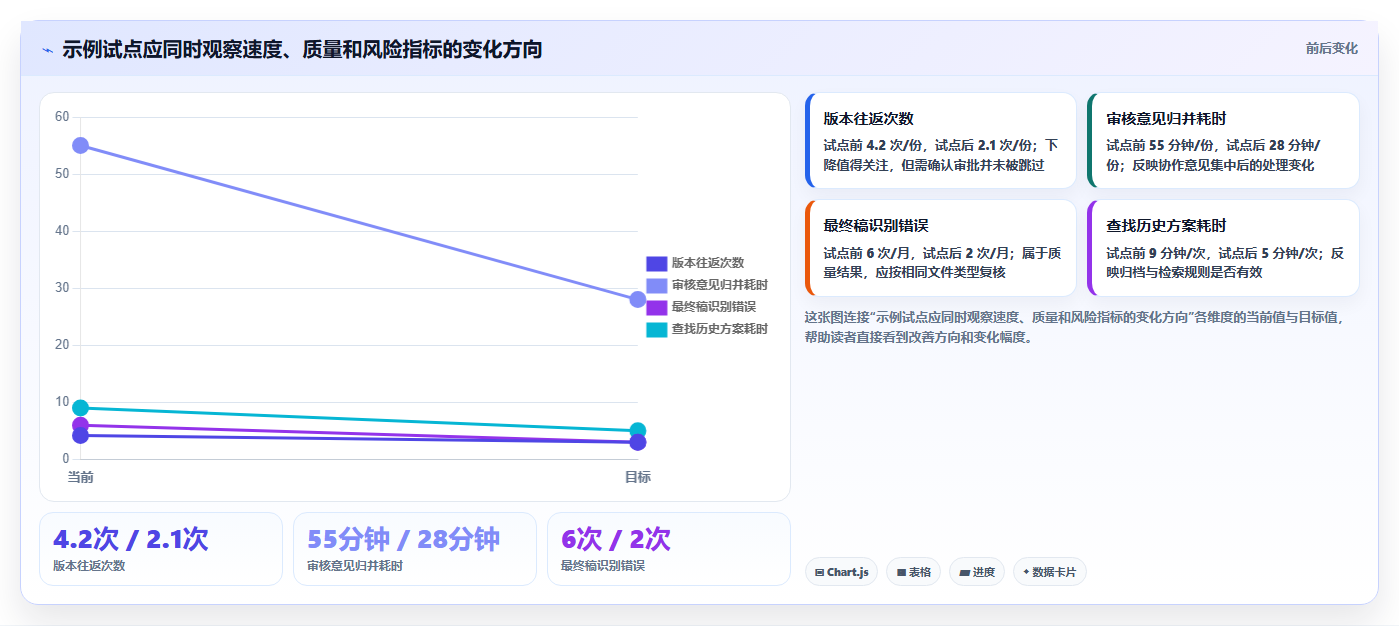
Task: Click the 数据卡片 tag chip
Action: 1050,572
